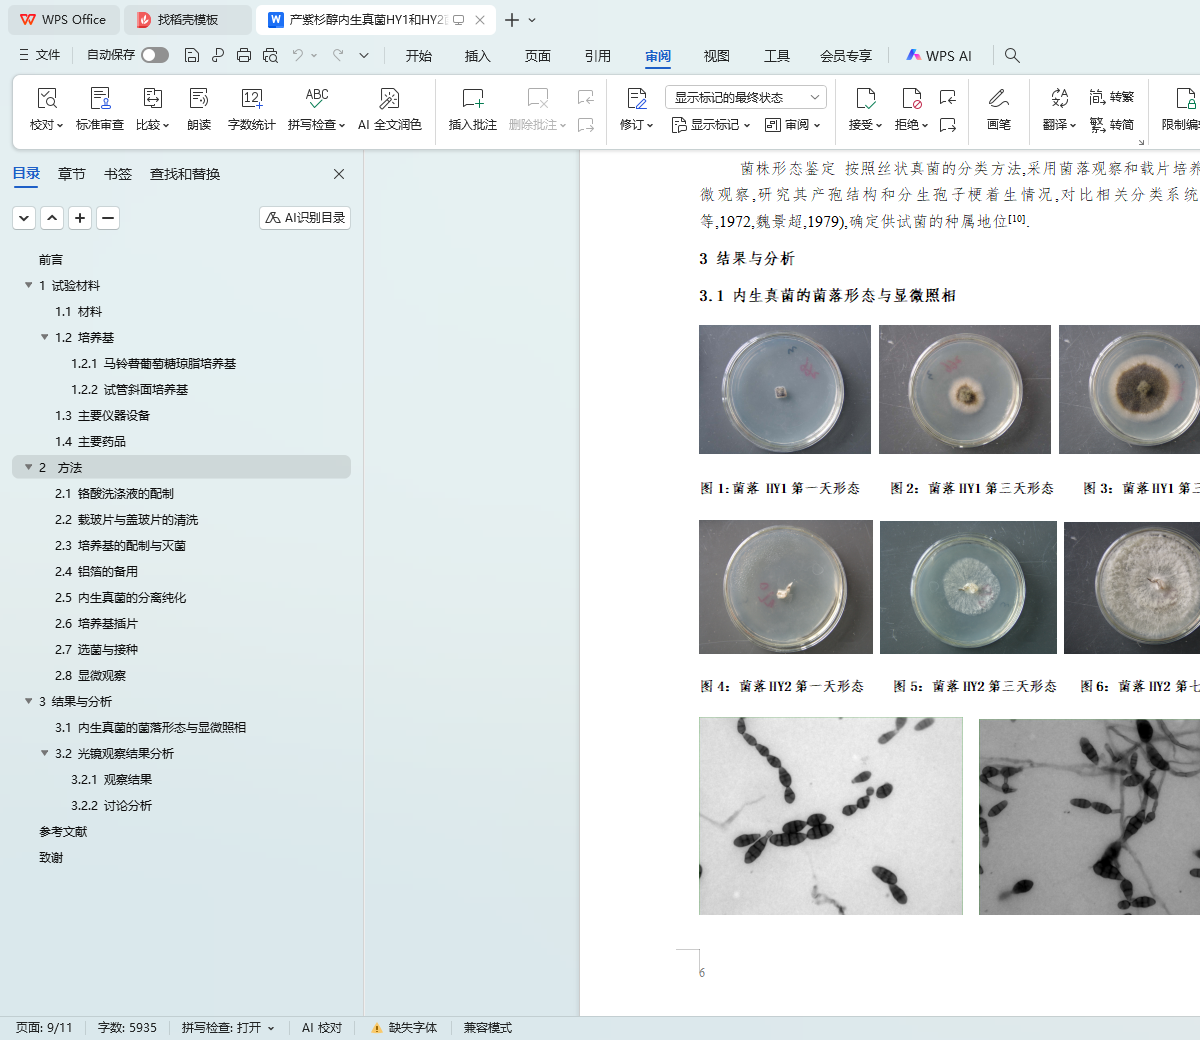Click the 拒绝 reject changes icon
The height and width of the screenshot is (1040, 1200).
click(x=911, y=98)
